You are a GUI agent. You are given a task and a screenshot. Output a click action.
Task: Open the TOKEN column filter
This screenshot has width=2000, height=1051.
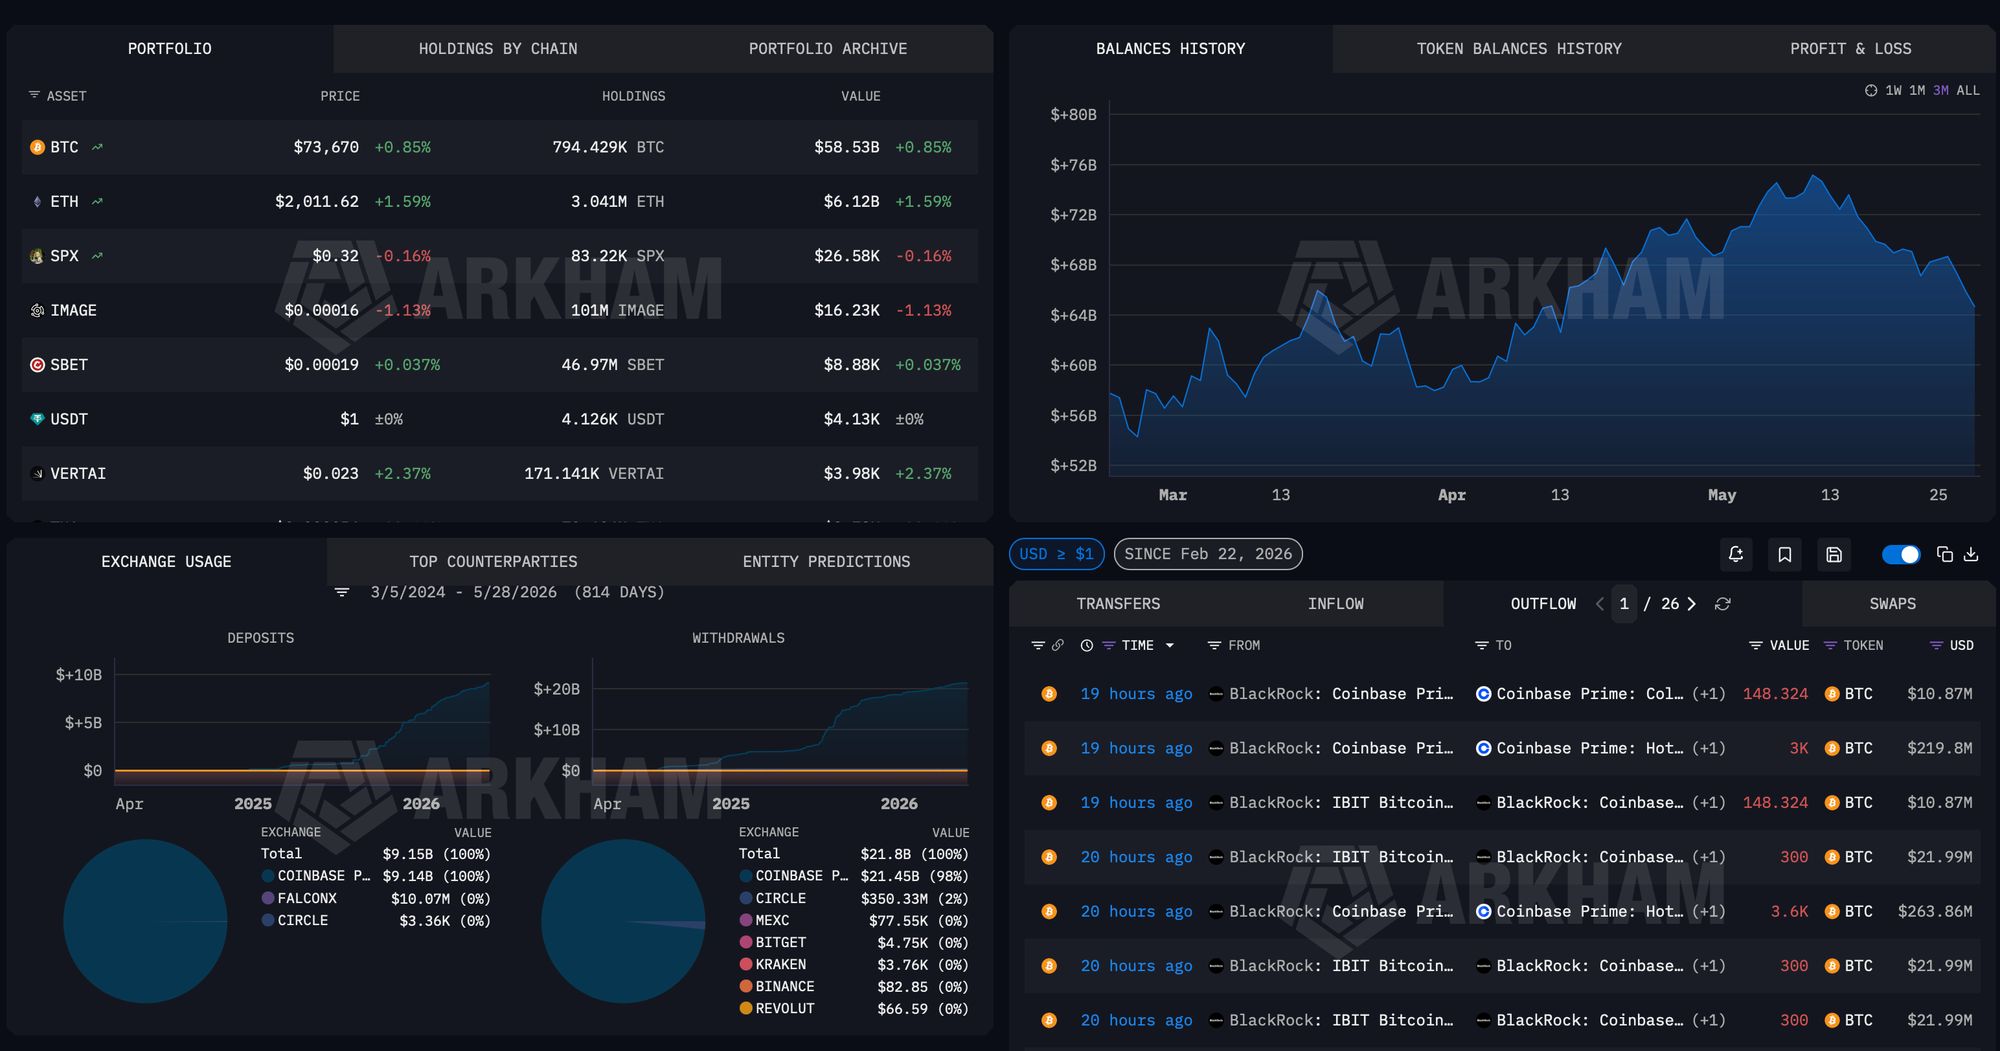point(1830,646)
